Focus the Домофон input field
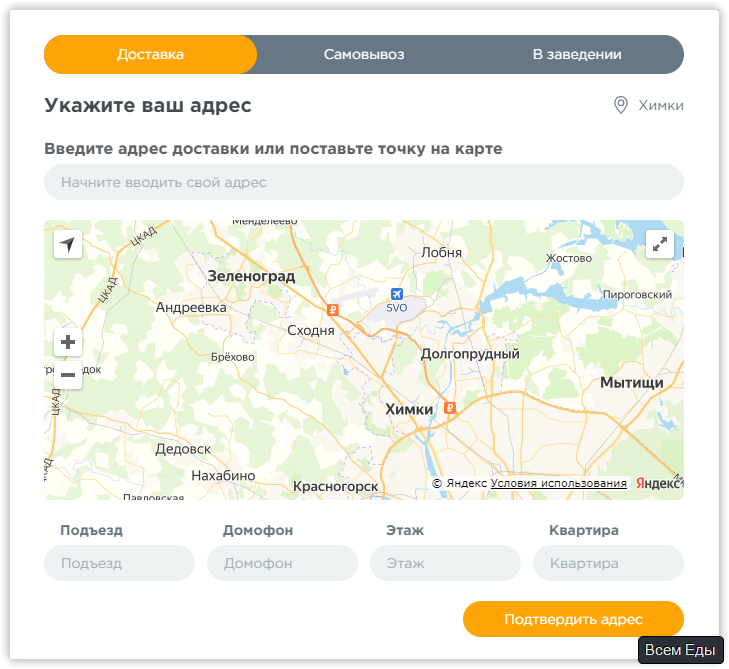 pyautogui.click(x=282, y=563)
